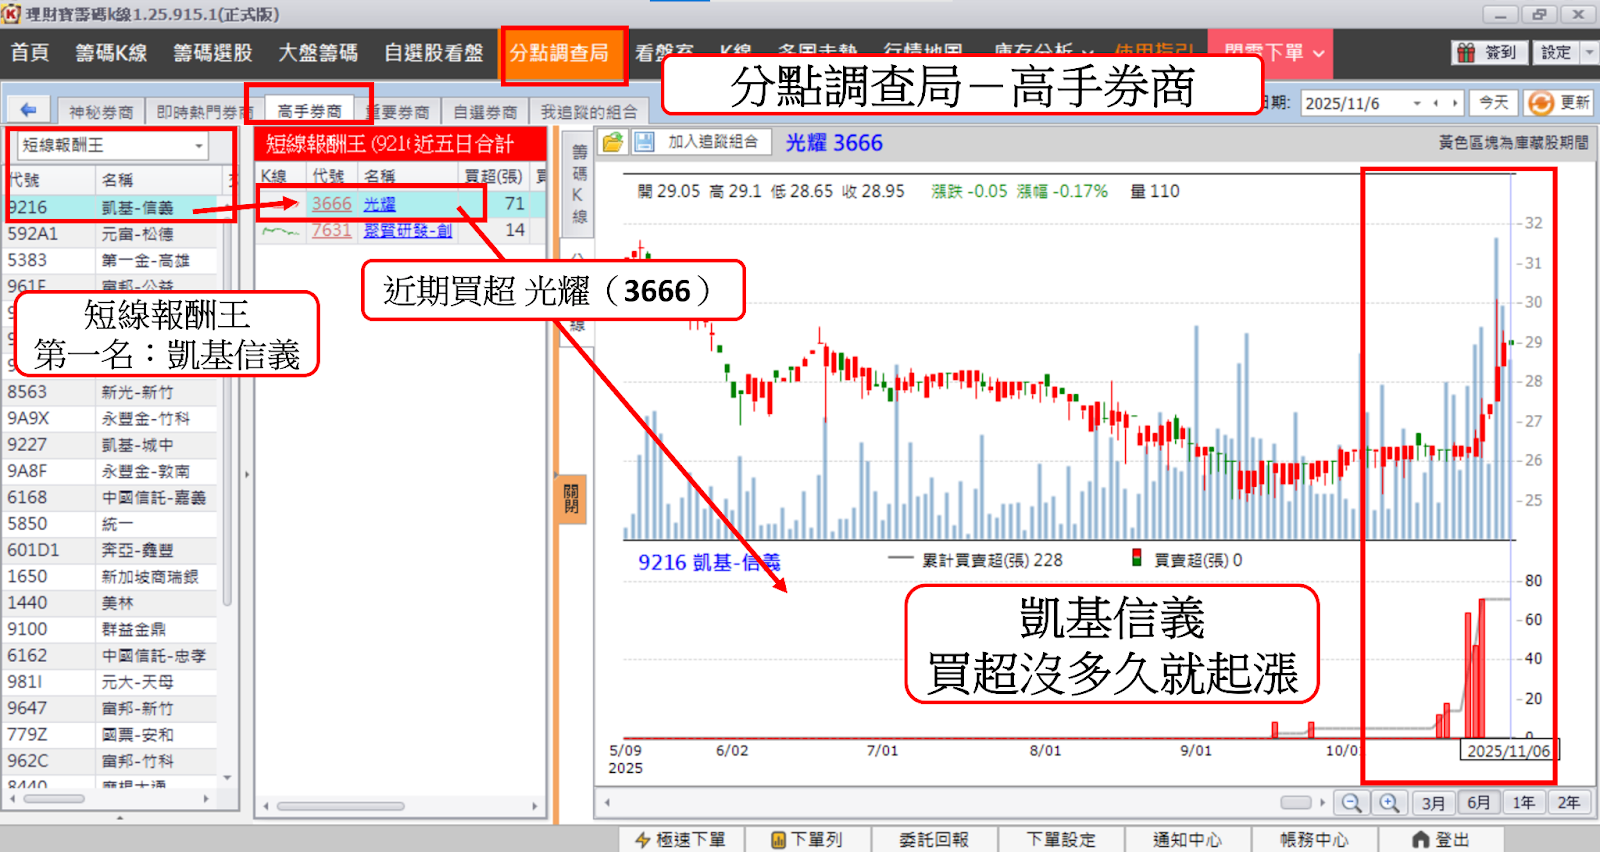Select broker row 9216 凱基-信義
This screenshot has width=1600, height=852.
click(x=111, y=207)
